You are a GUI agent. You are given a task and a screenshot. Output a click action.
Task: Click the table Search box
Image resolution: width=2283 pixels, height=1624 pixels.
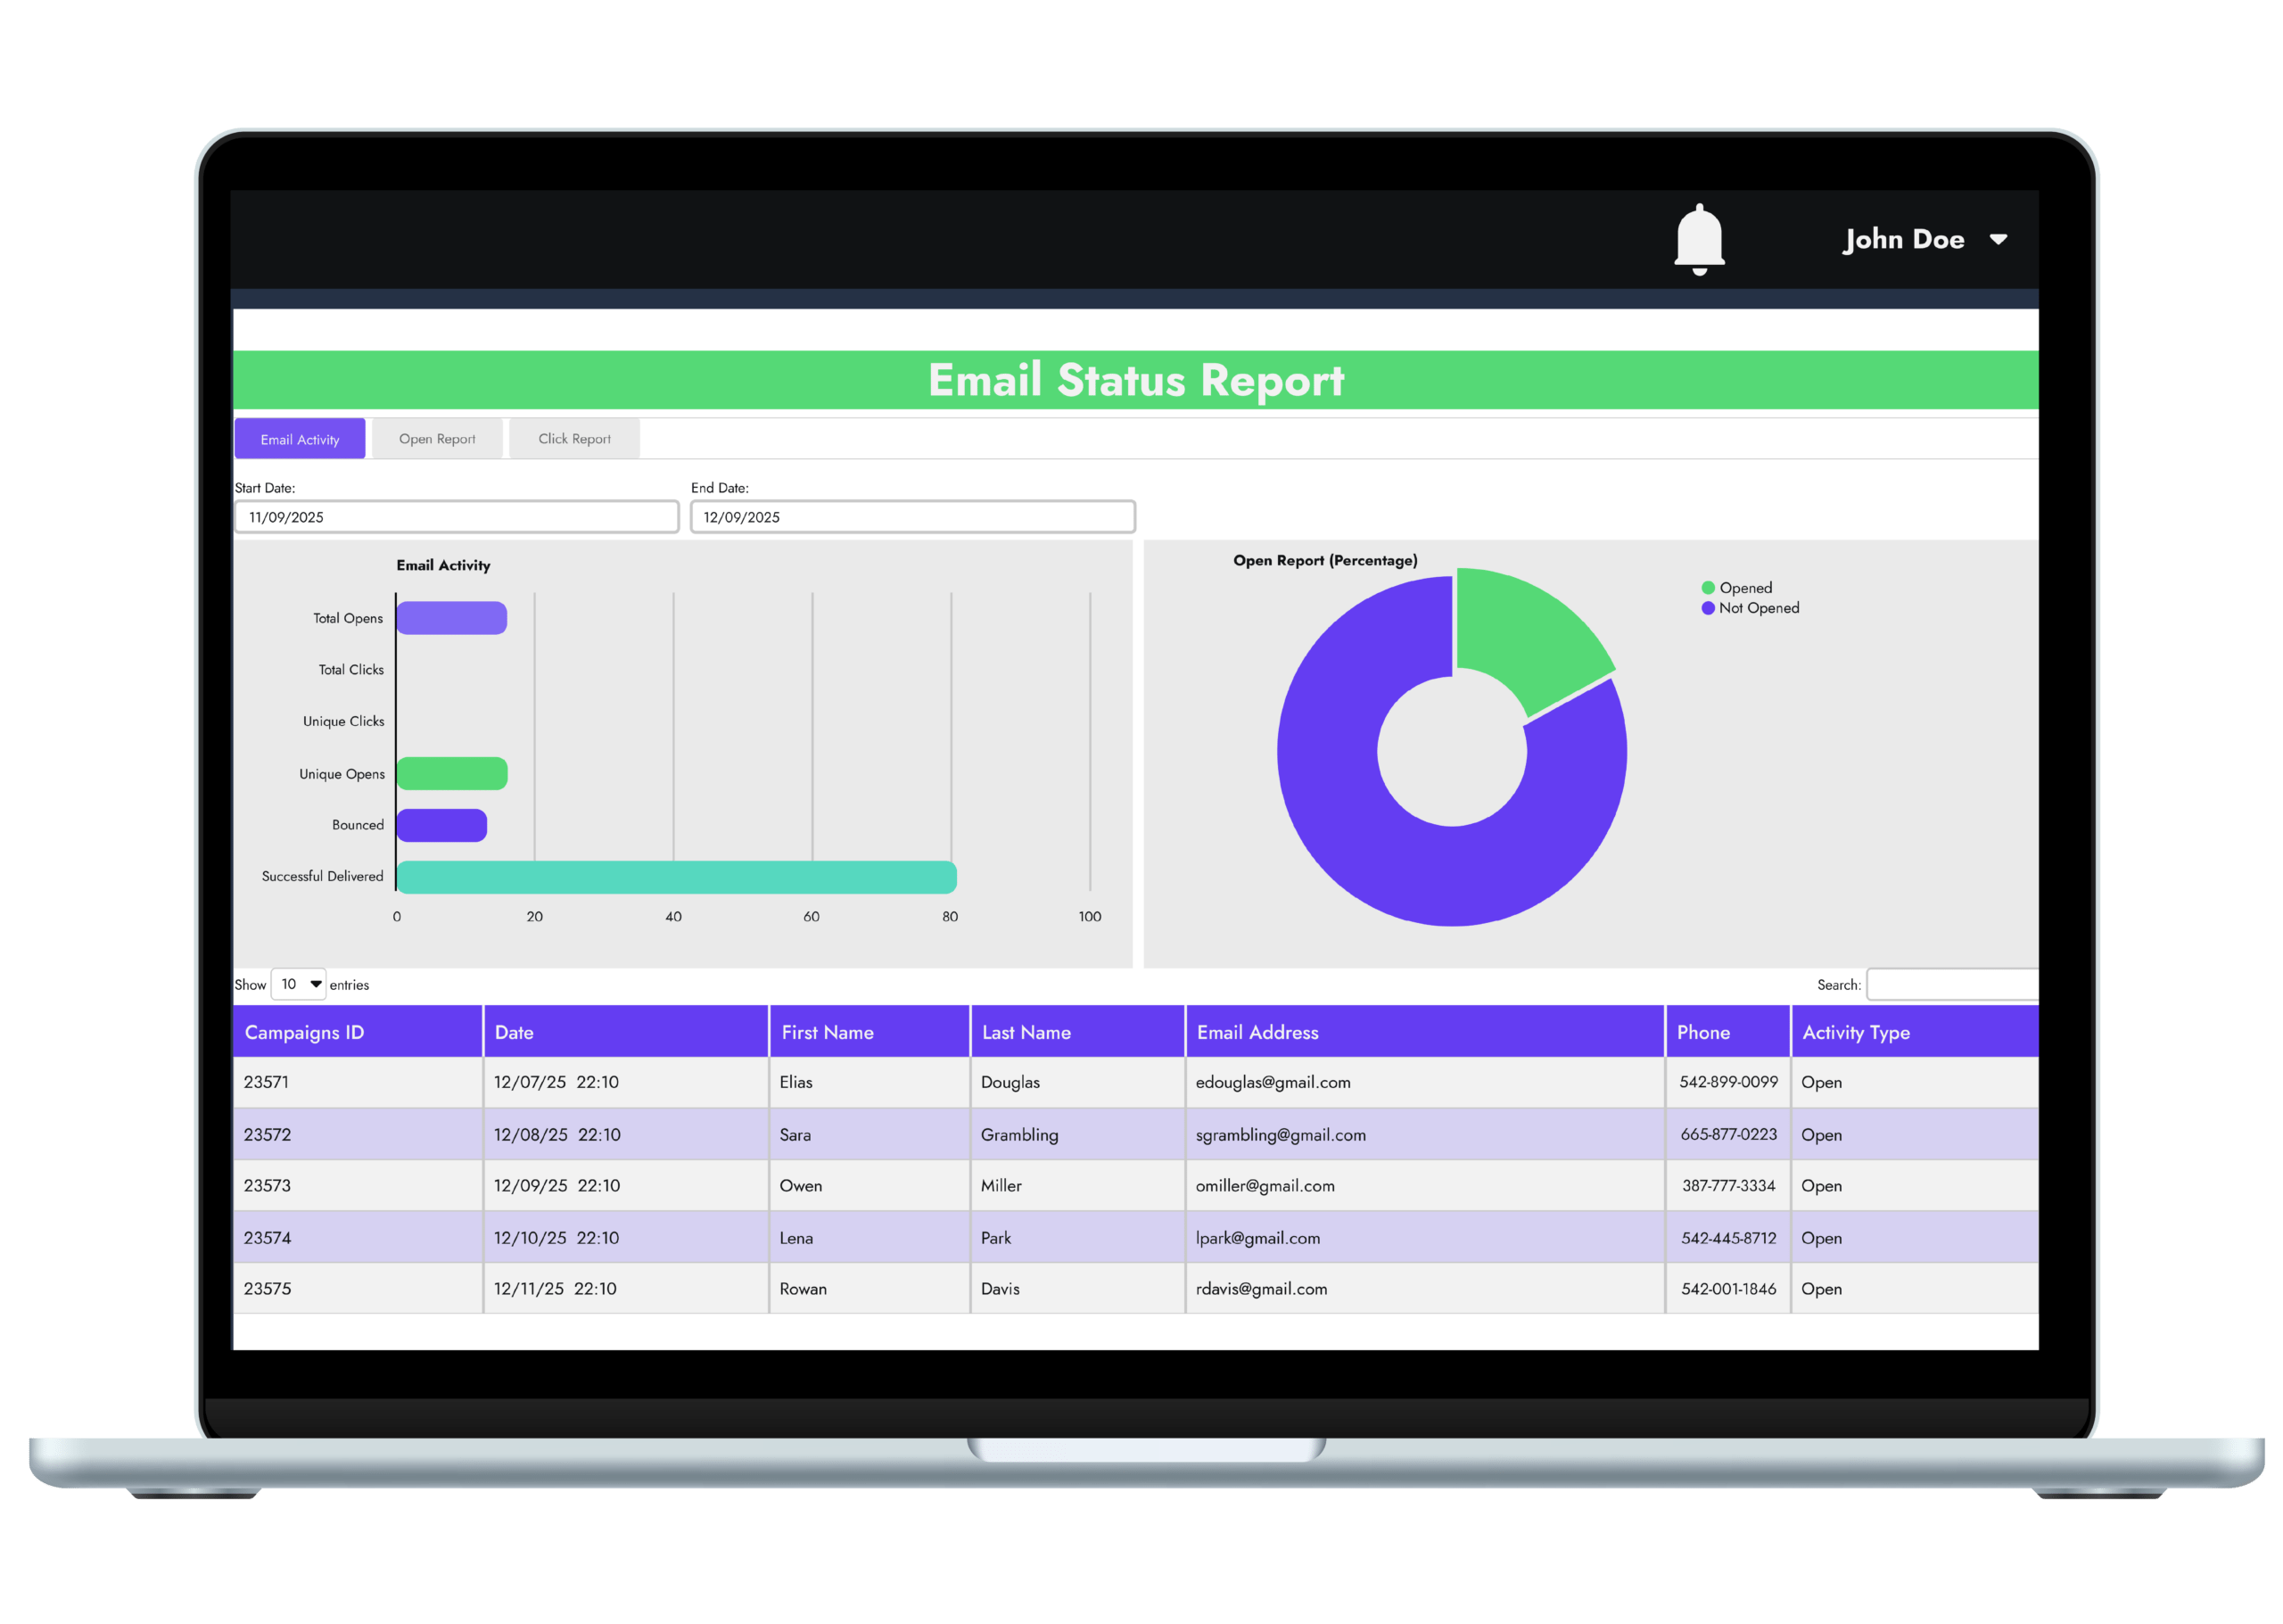[1951, 984]
